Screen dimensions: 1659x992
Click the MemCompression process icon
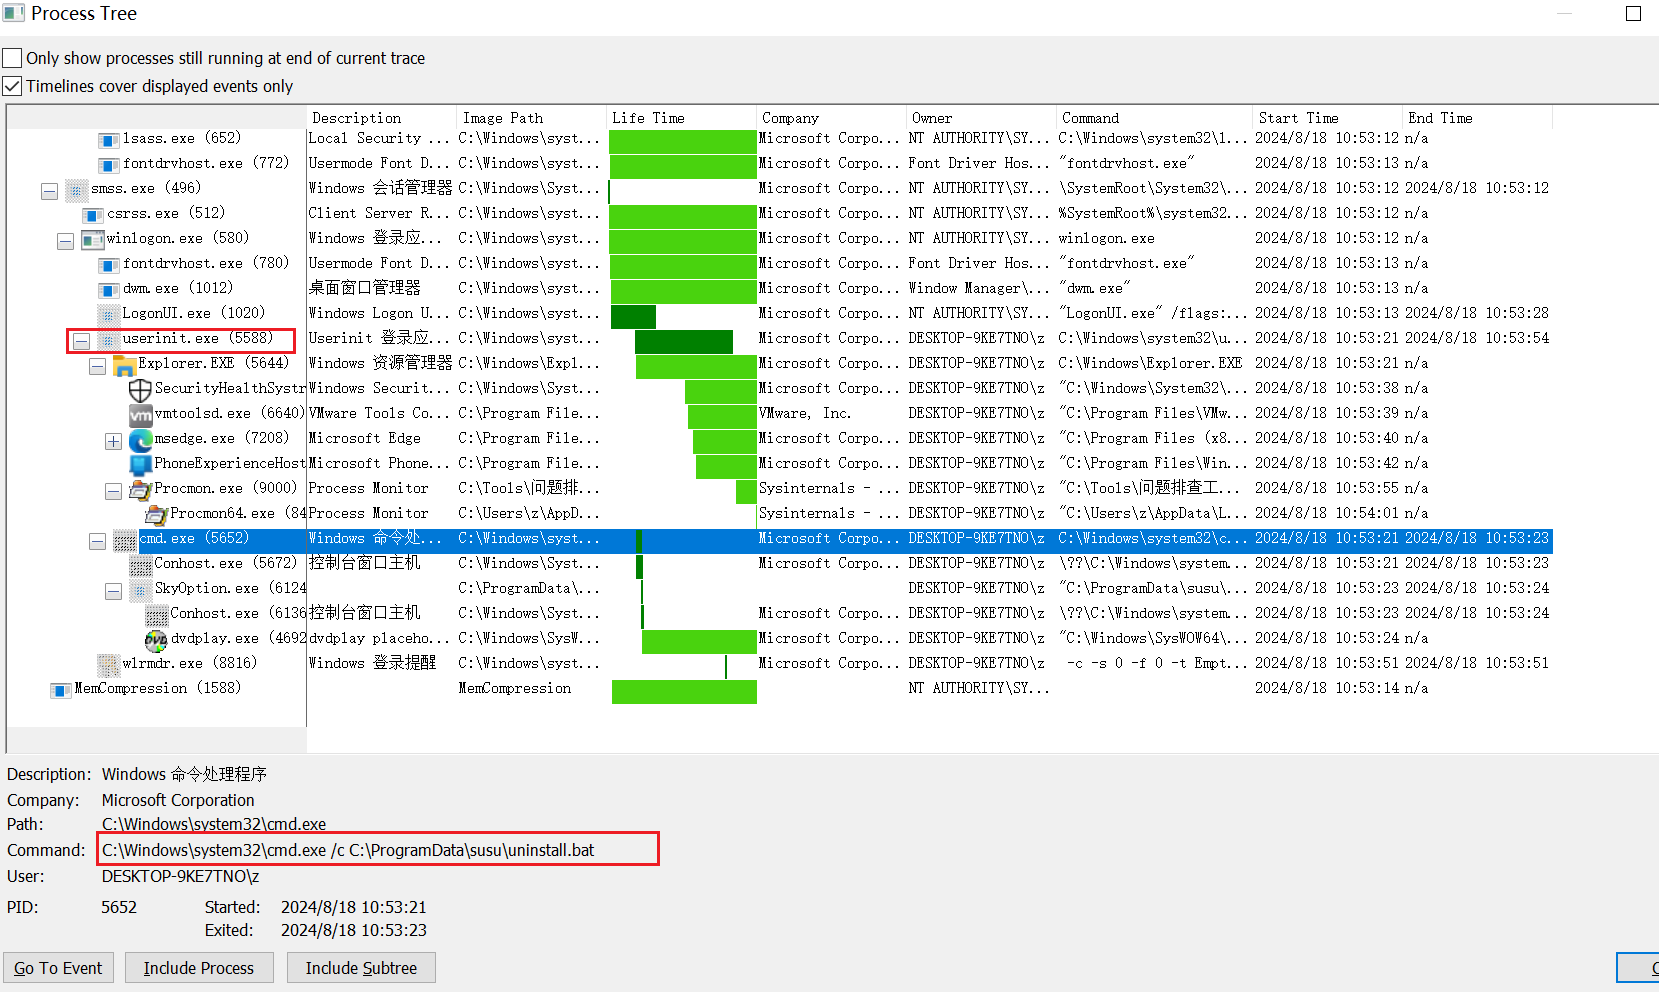[62, 689]
